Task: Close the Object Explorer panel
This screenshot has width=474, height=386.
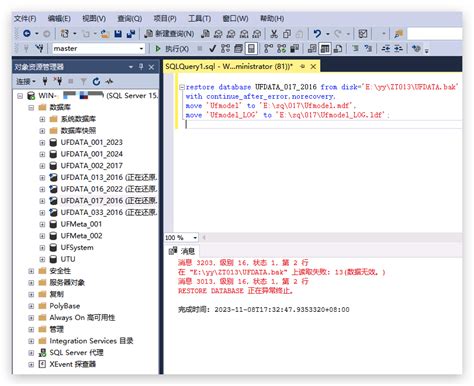Action: (151, 67)
